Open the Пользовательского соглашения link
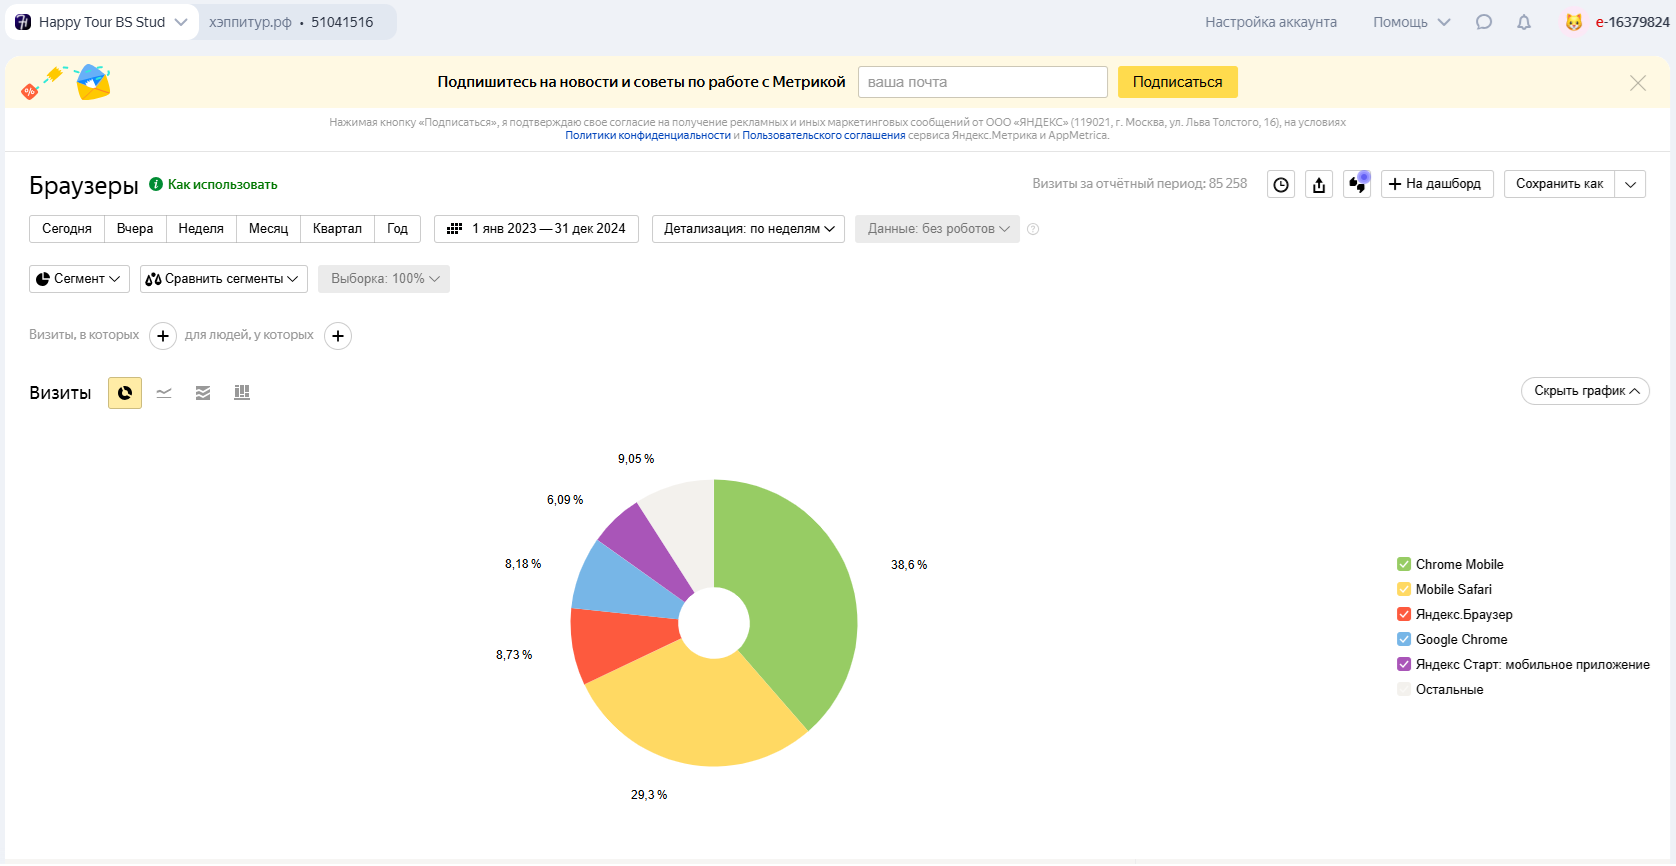The width and height of the screenshot is (1676, 866). [x=824, y=136]
